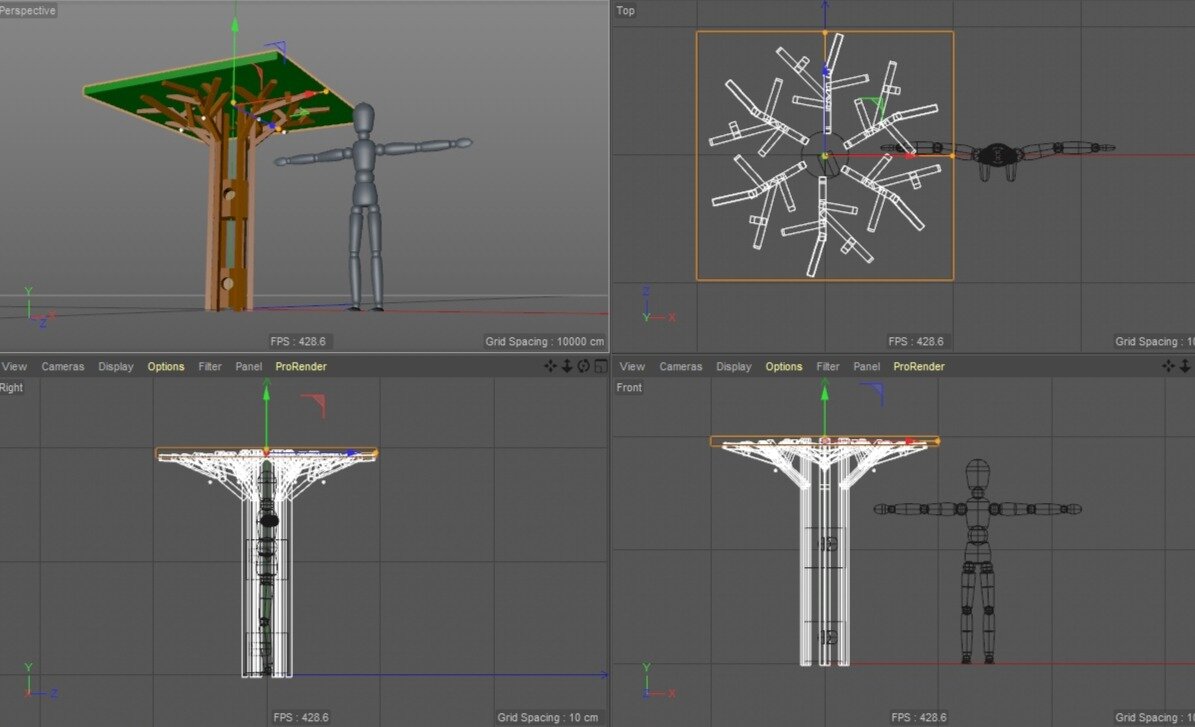Screen dimensions: 1195x727
Task: Click green Y-axis arrowhead in Right view
Action: [266, 392]
